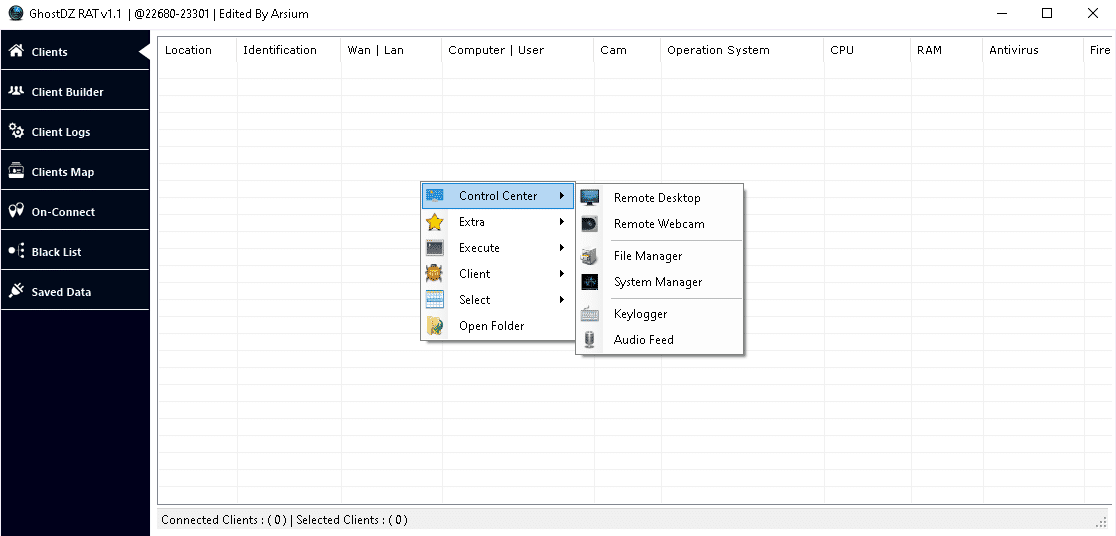The height and width of the screenshot is (536, 1116).
Task: Open the Client Builder section
Action: point(75,91)
